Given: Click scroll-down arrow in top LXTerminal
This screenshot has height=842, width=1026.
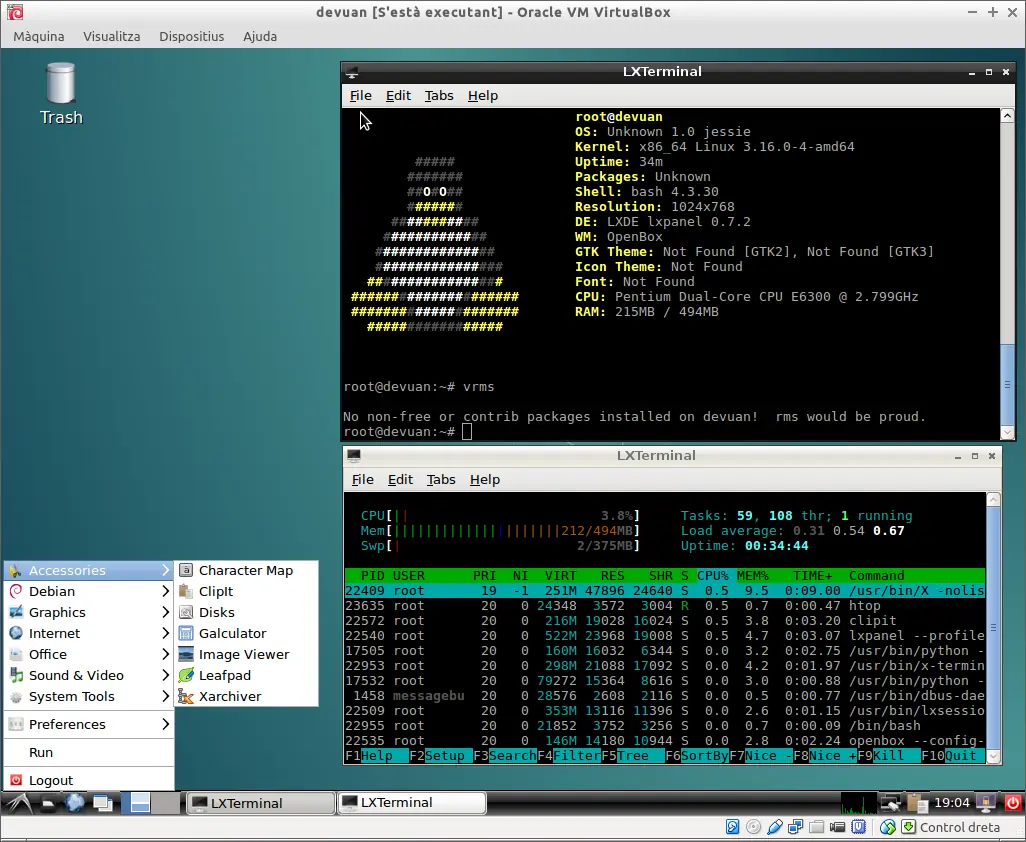Looking at the screenshot, I should [x=1007, y=432].
